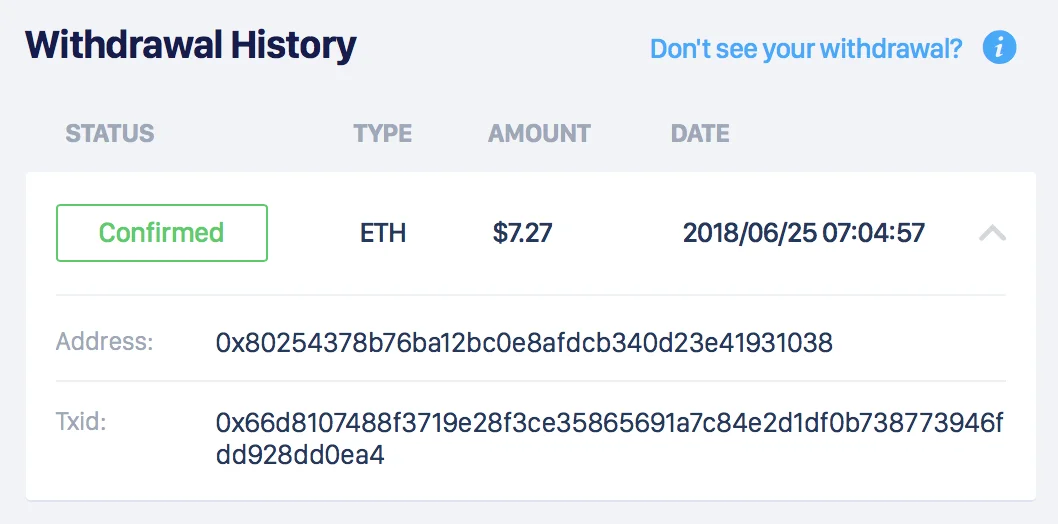This screenshot has height=524, width=1058.
Task: Click the divider line above Address row
Action: 530,295
